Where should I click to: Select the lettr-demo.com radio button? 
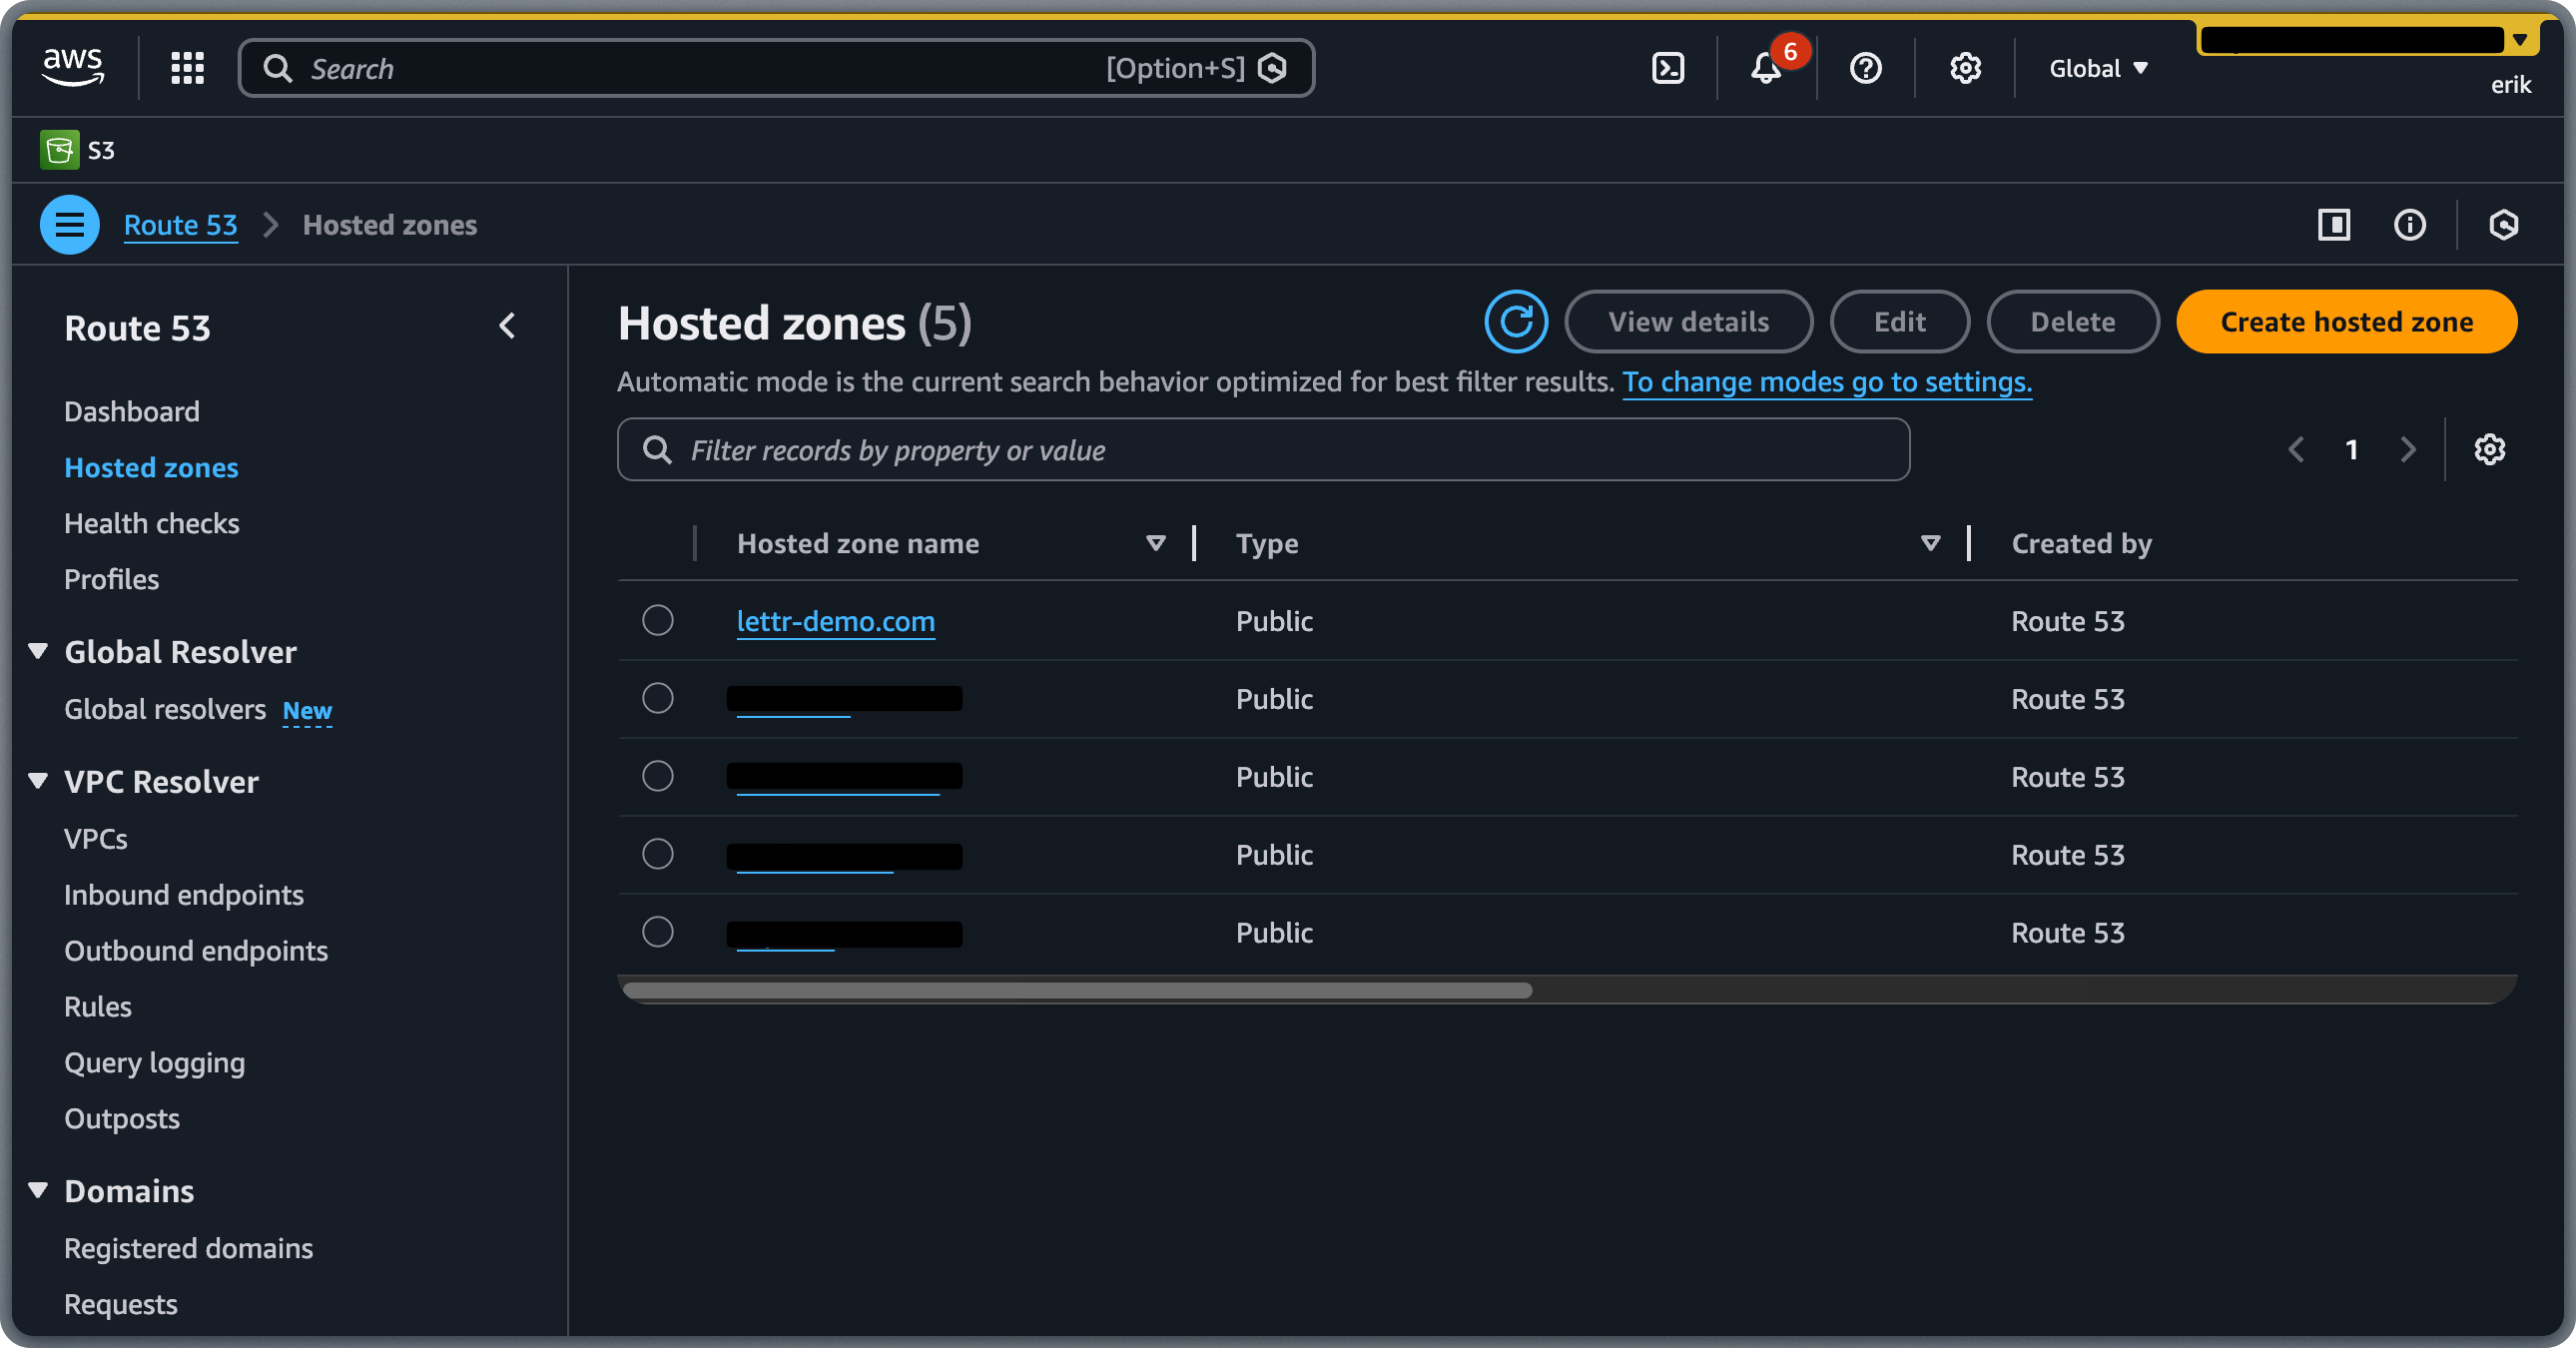click(657, 620)
